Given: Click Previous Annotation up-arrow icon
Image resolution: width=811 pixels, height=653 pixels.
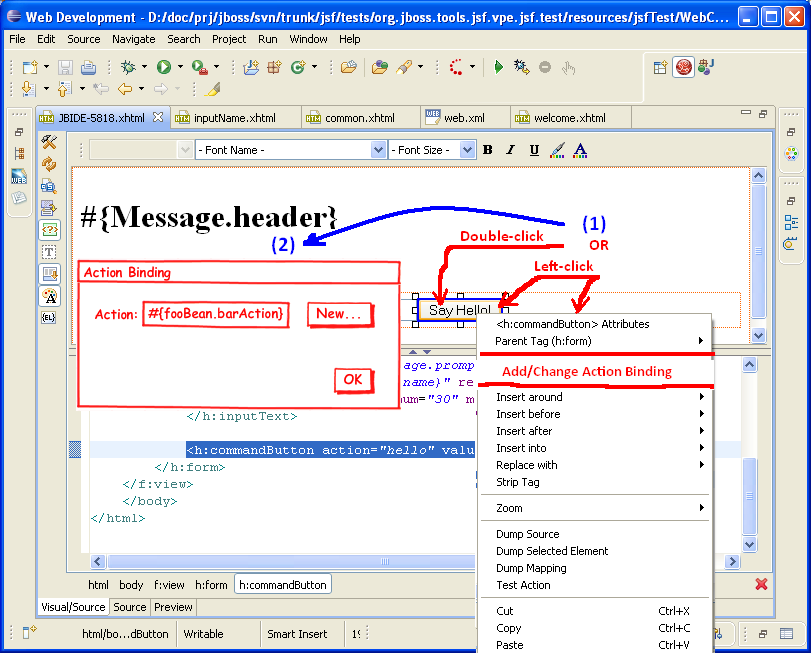Looking at the screenshot, I should (x=64, y=89).
